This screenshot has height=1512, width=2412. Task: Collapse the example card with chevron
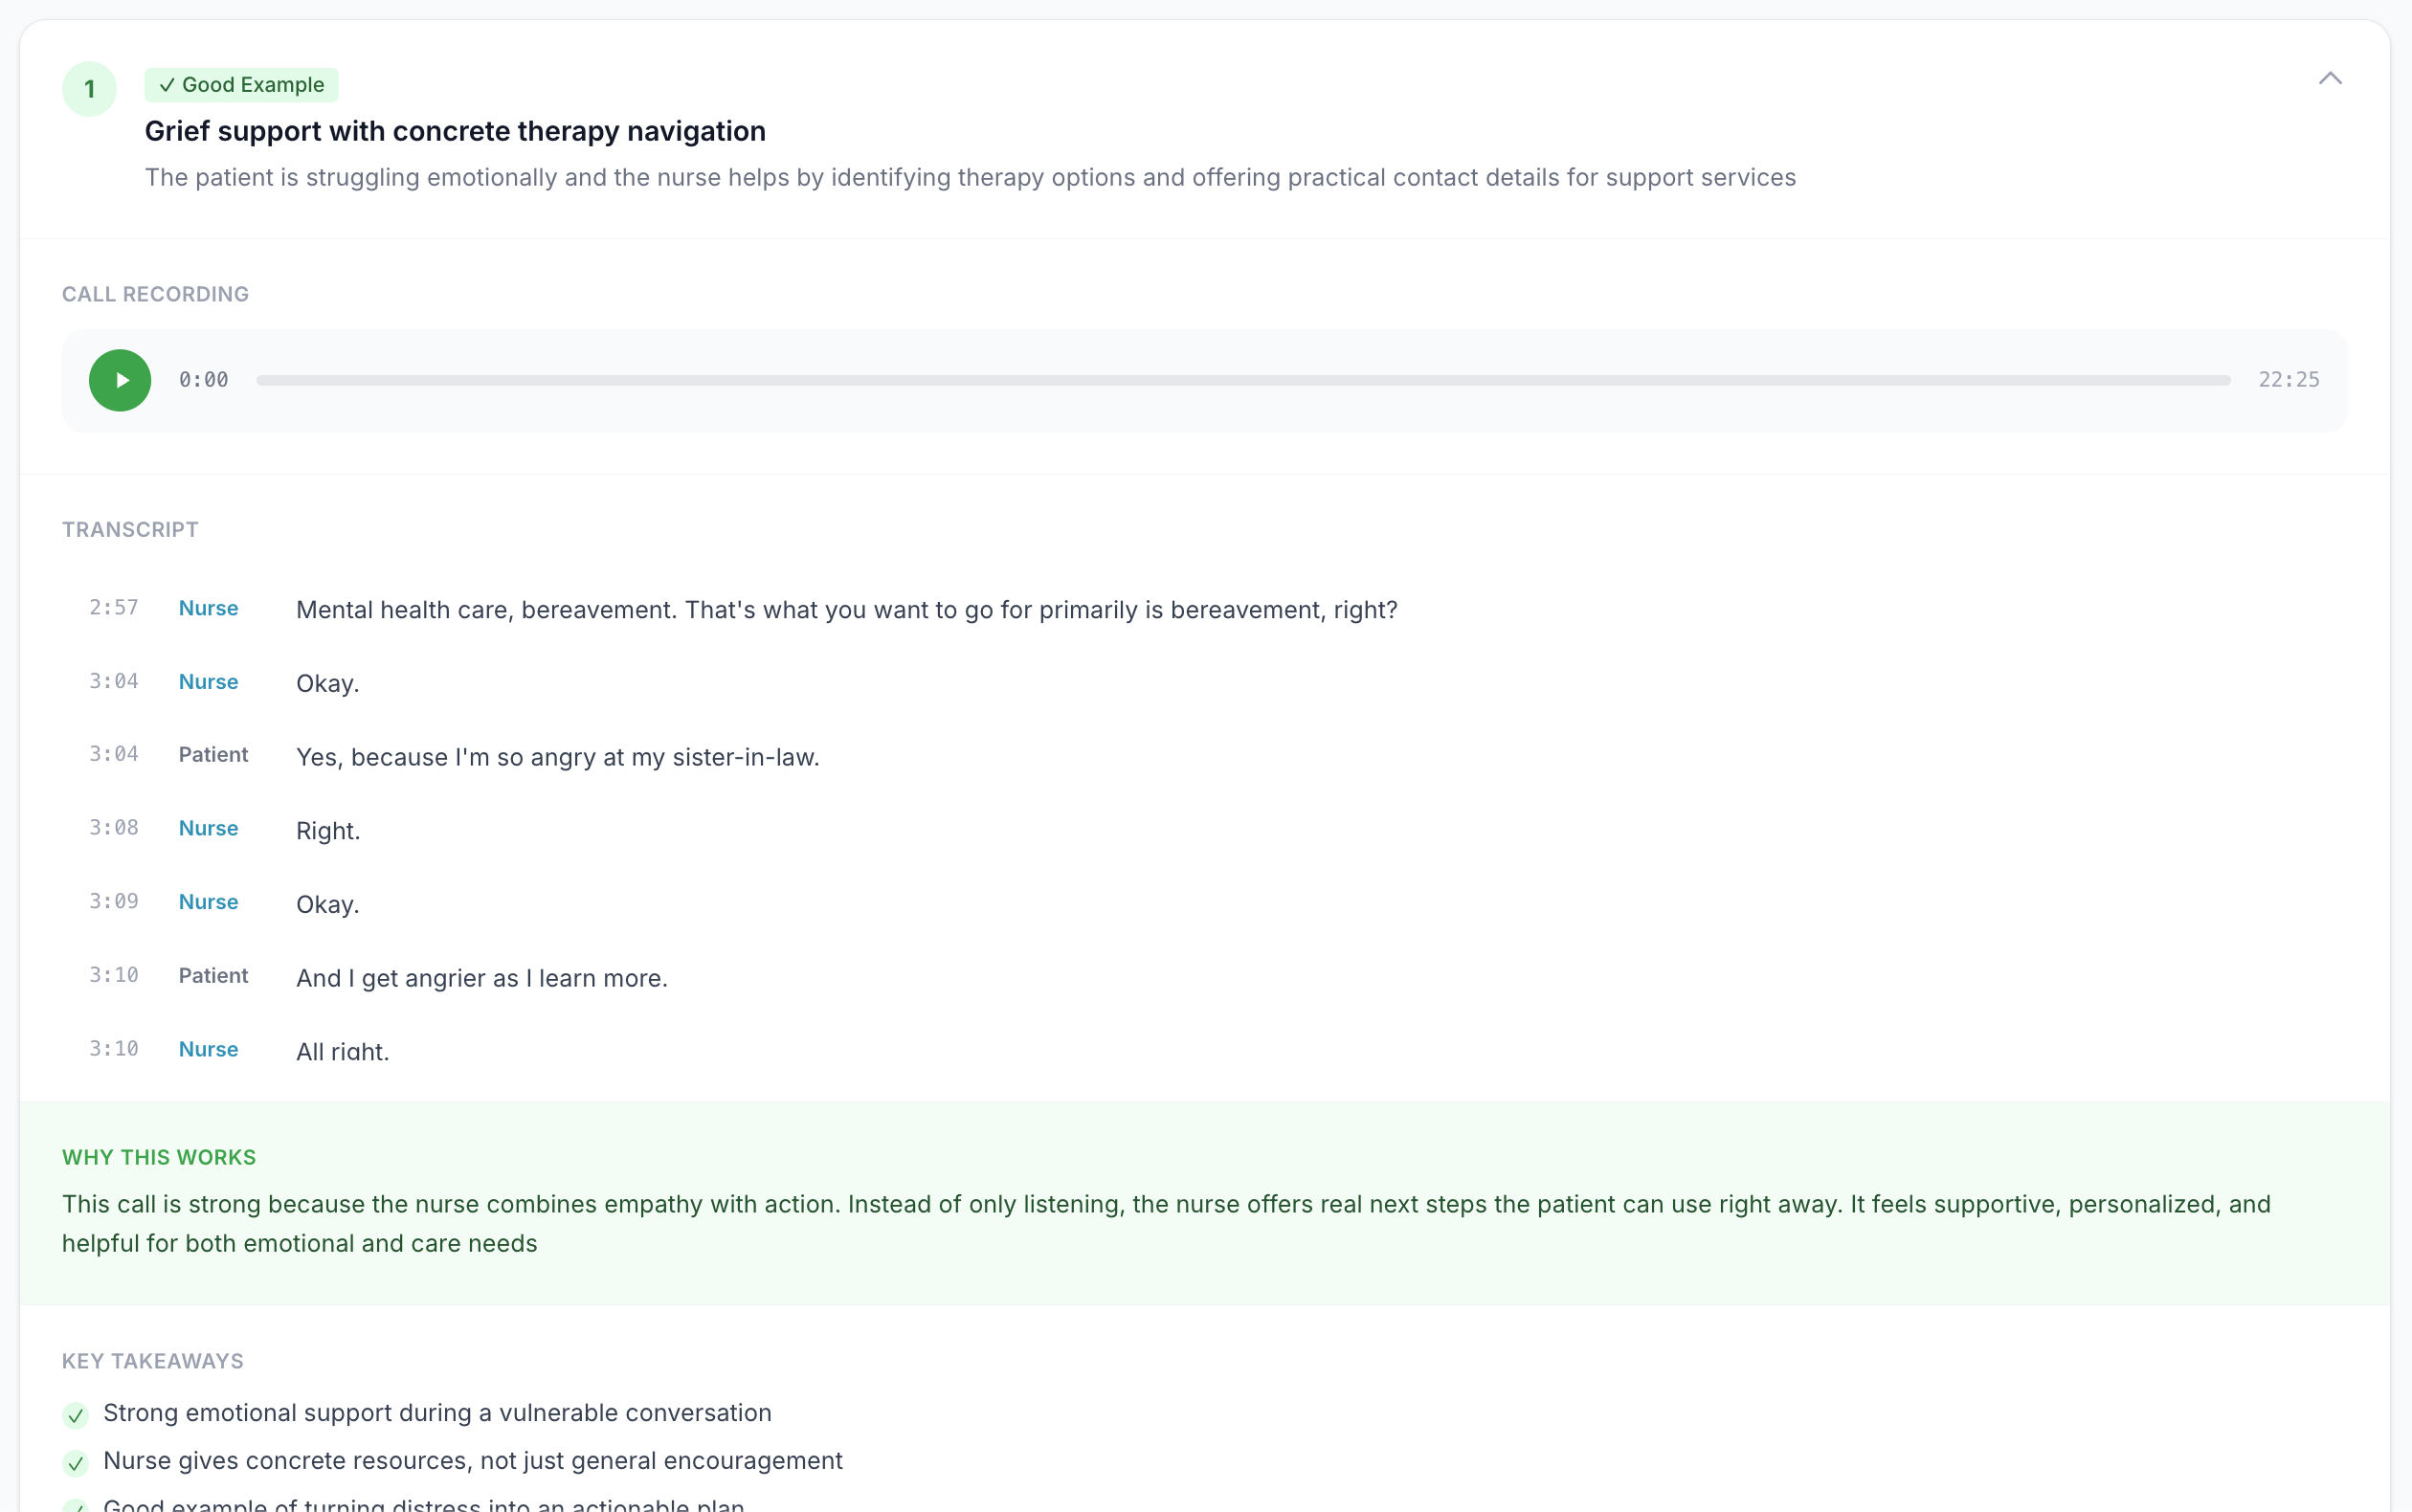point(2330,79)
